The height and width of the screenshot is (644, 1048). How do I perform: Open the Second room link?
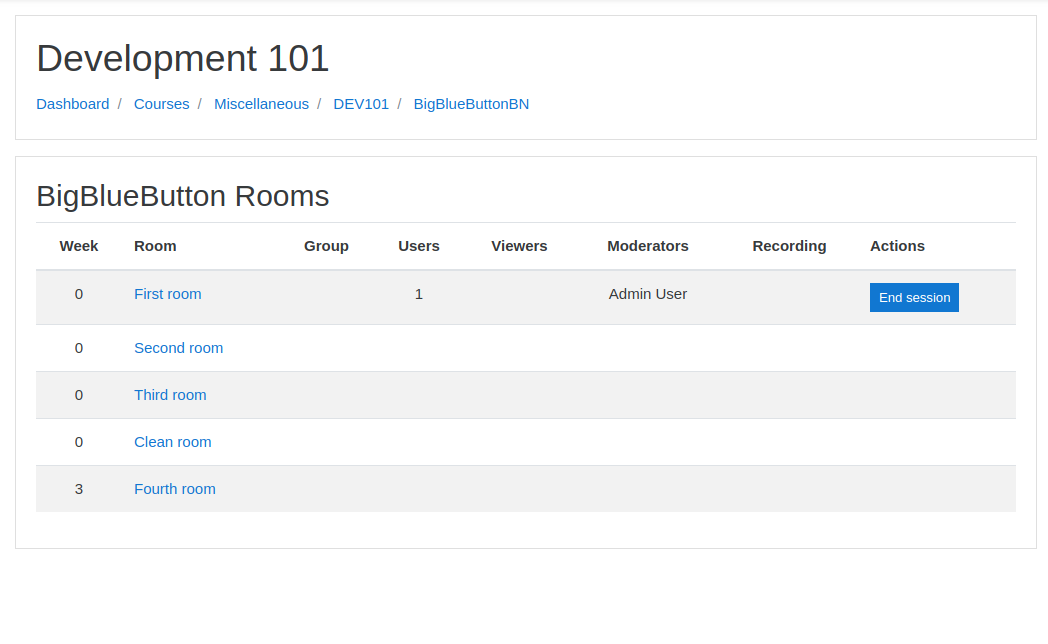coord(178,348)
